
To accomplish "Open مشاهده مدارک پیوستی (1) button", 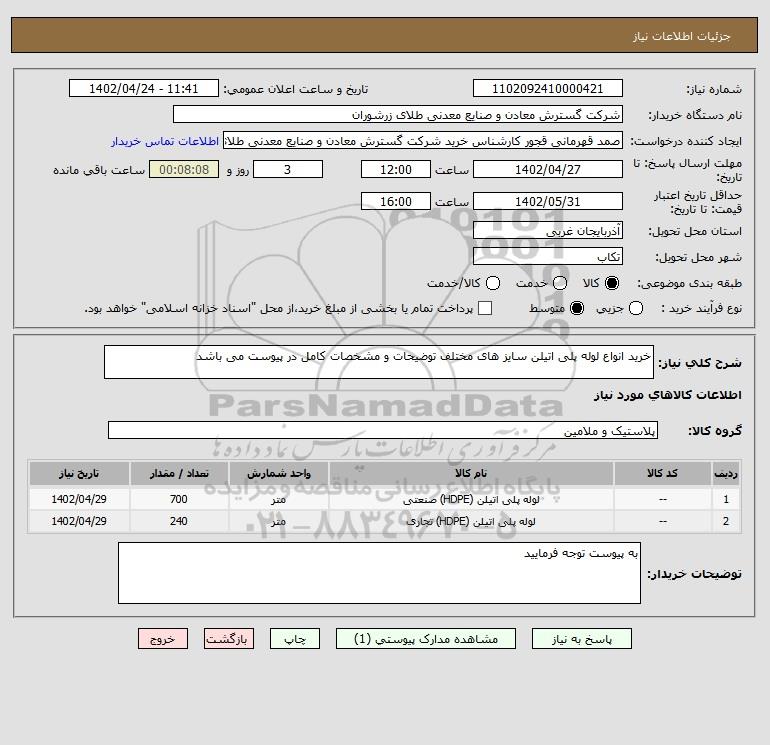I will [x=426, y=639].
